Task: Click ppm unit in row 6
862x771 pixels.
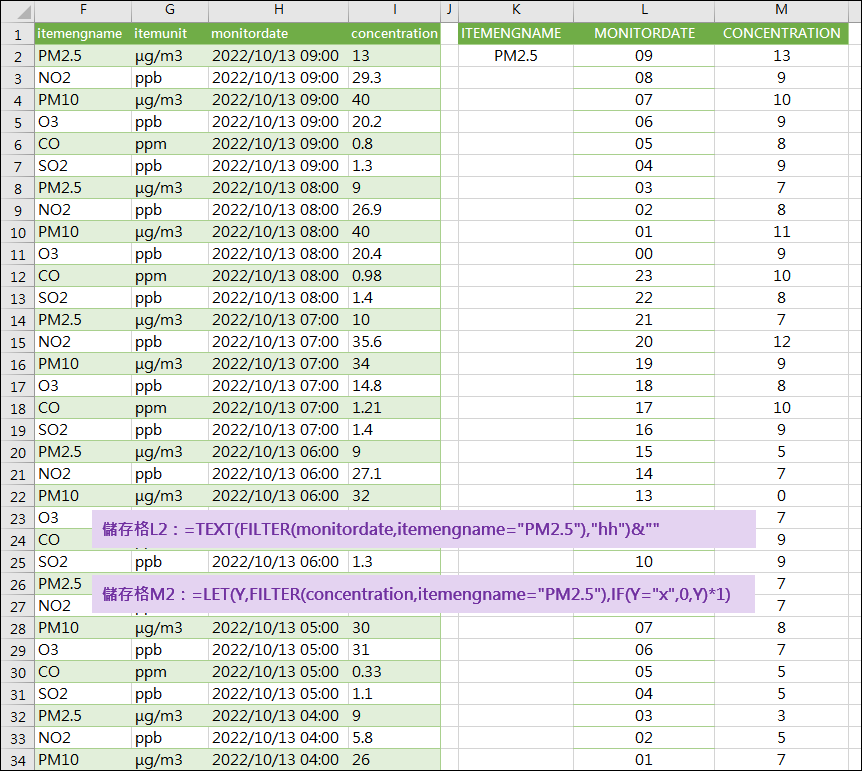Action: [170, 144]
